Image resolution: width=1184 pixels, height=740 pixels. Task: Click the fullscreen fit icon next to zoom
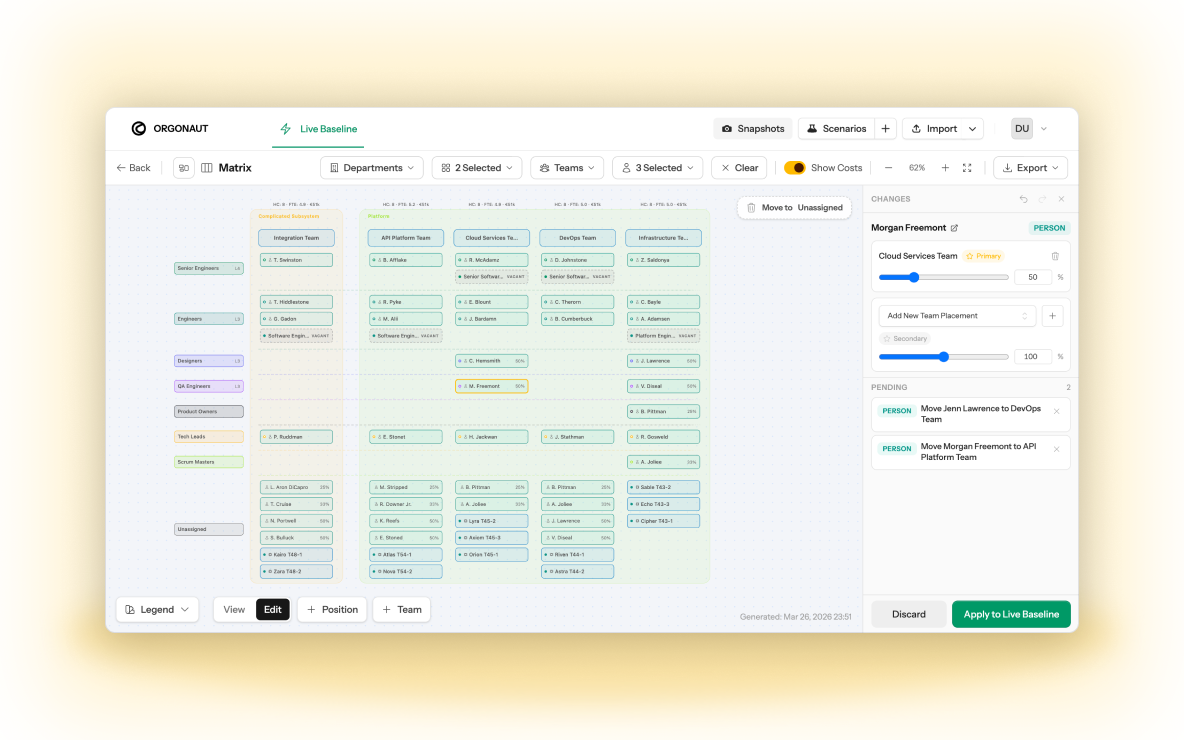click(x=967, y=168)
